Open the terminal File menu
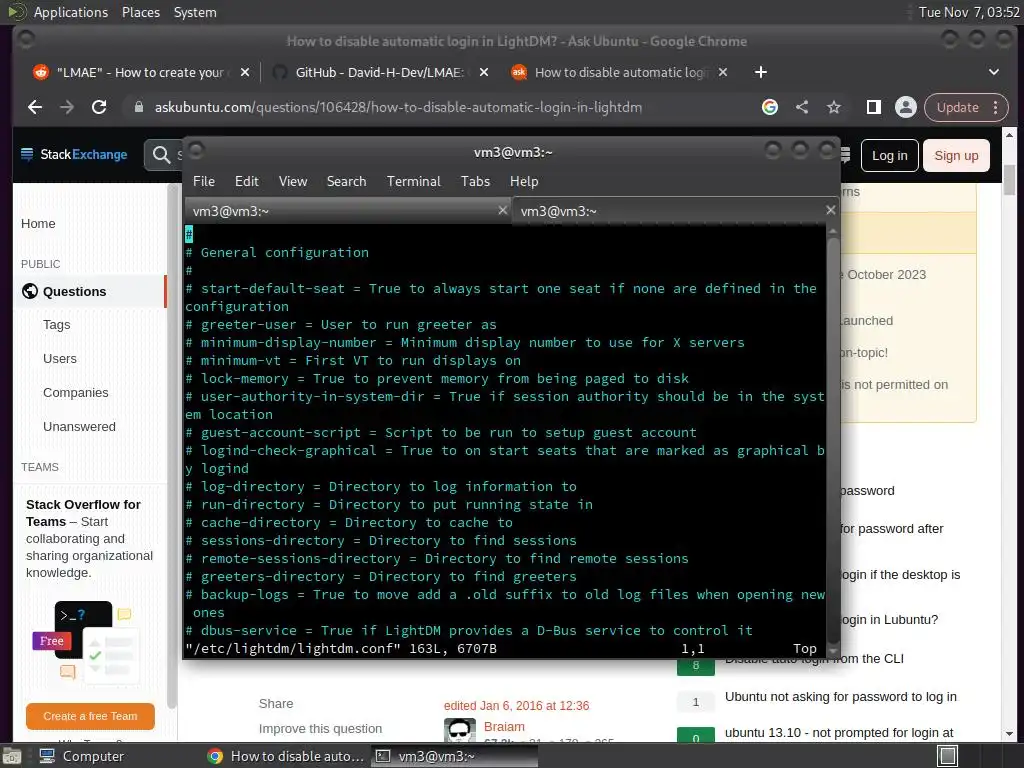This screenshot has height=768, width=1024. (204, 182)
